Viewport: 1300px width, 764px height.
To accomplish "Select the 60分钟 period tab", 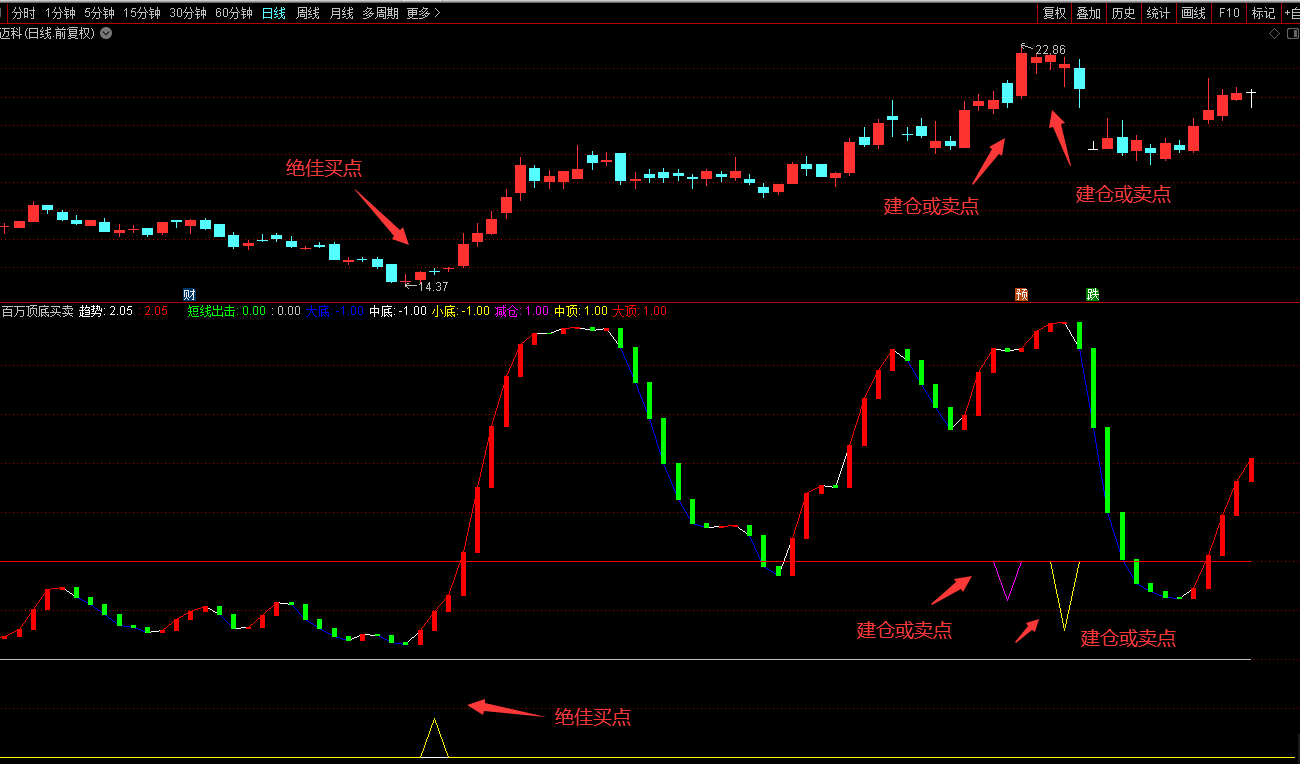I will pos(234,13).
